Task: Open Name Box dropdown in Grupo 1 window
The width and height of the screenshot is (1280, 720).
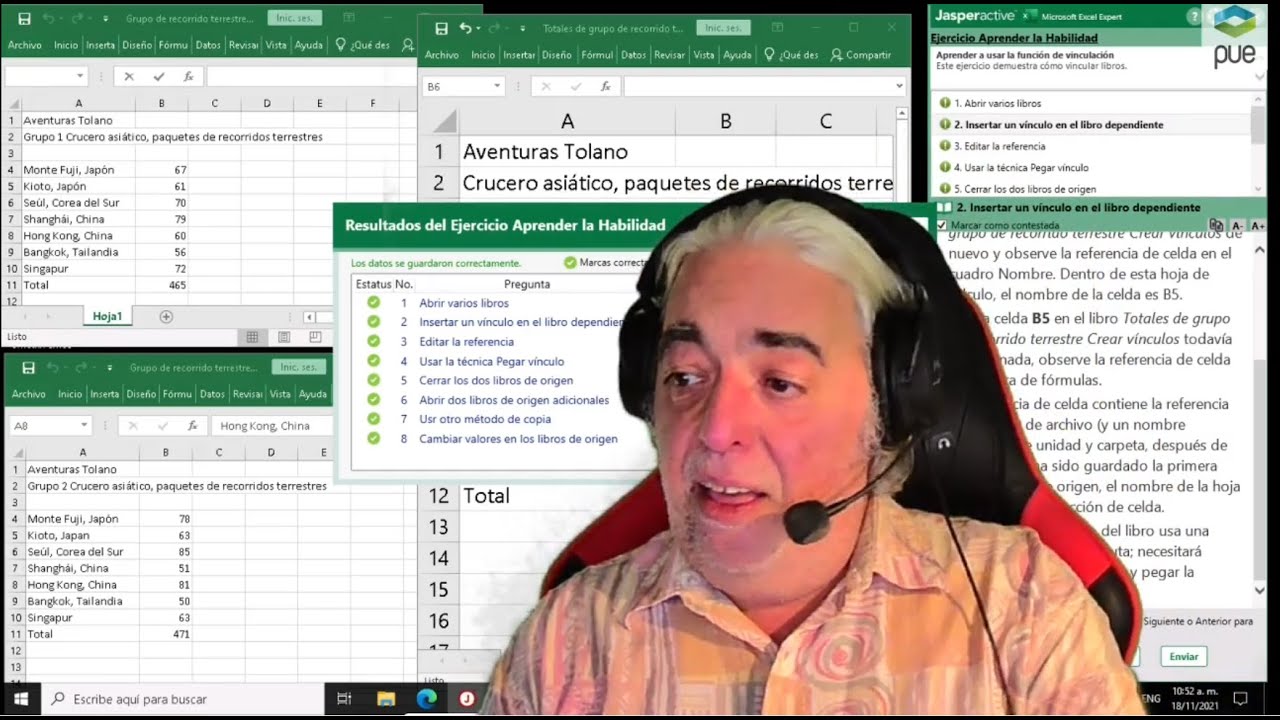Action: click(x=81, y=76)
